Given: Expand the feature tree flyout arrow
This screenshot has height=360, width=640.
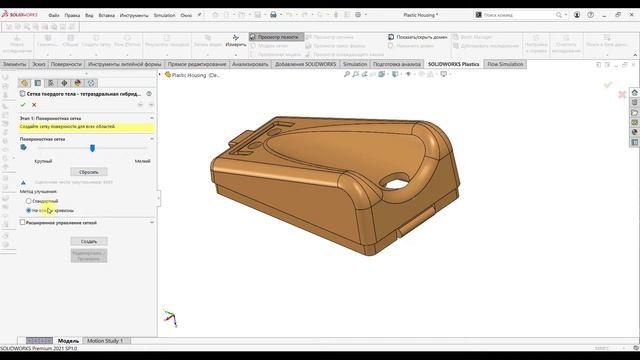Looking at the screenshot, I should 160,75.
